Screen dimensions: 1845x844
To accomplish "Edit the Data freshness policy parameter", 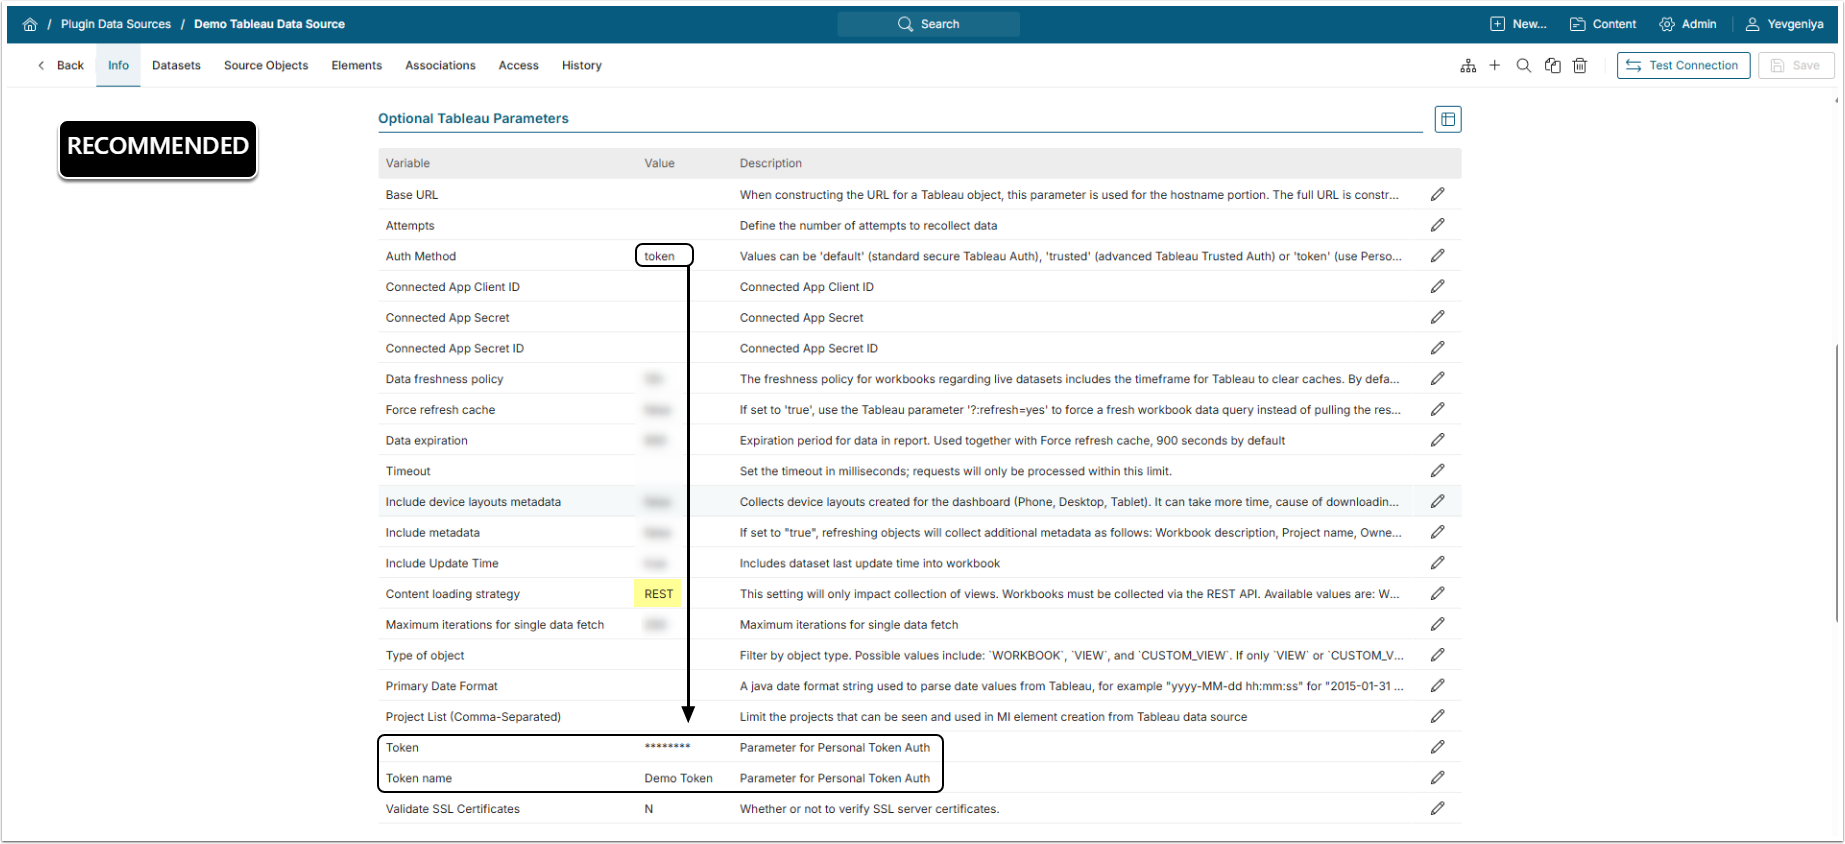I will click(1437, 378).
